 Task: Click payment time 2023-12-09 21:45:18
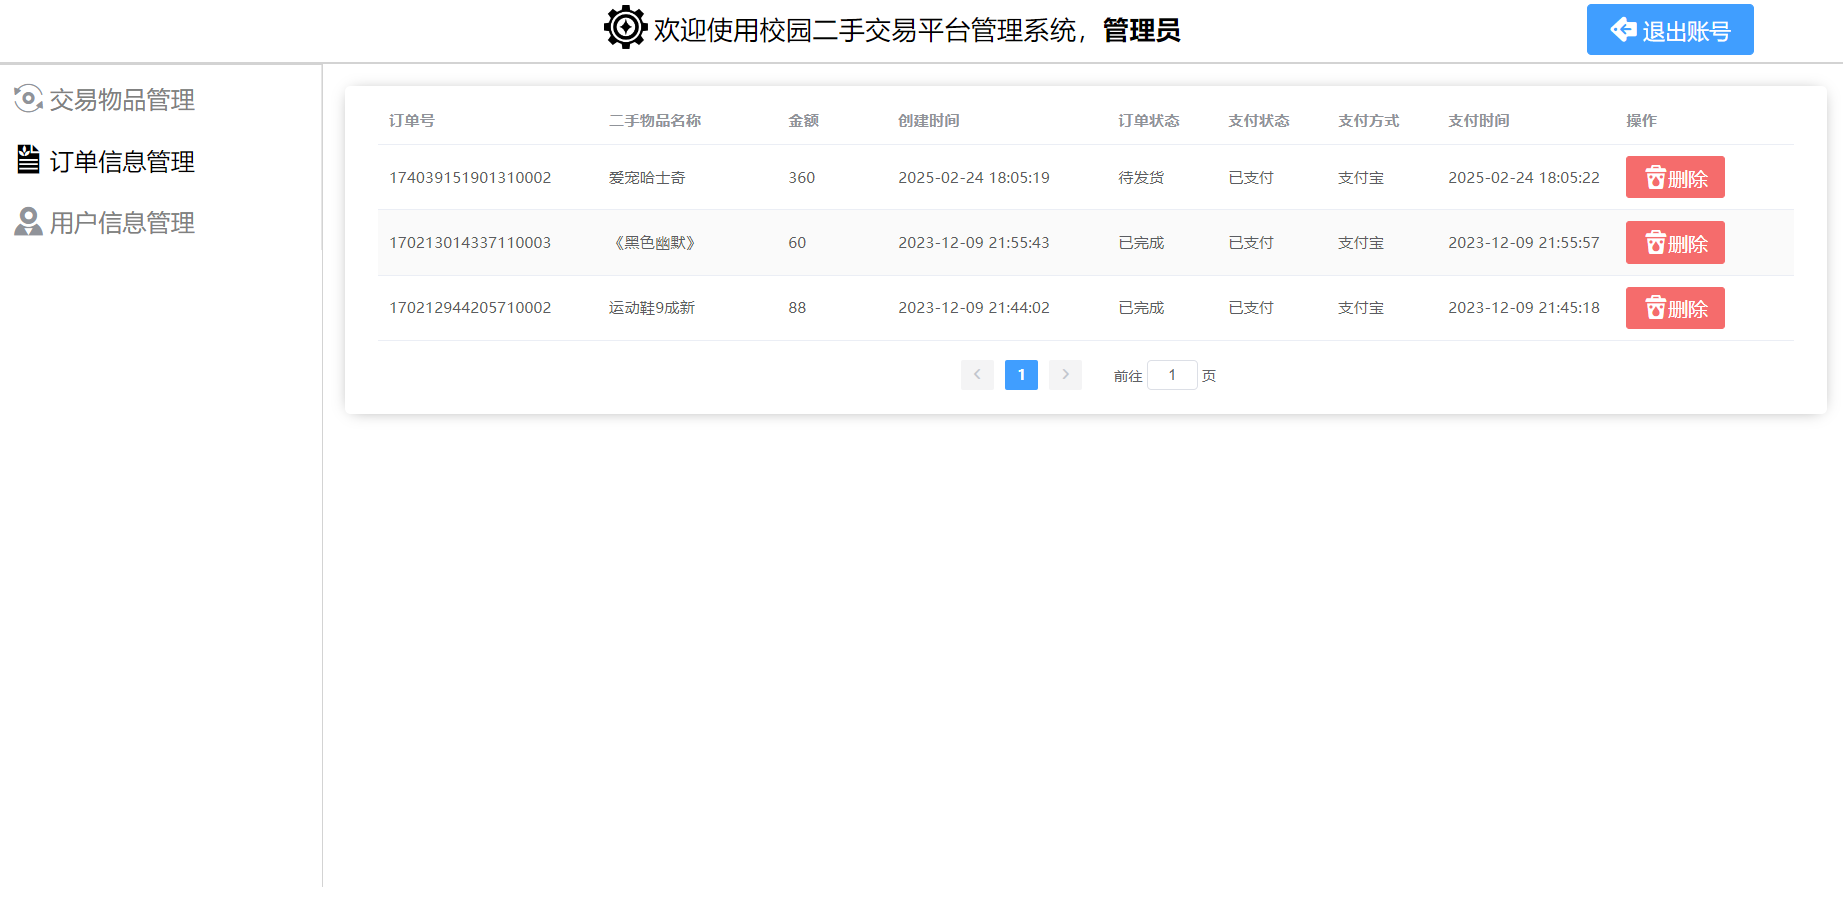(x=1524, y=307)
